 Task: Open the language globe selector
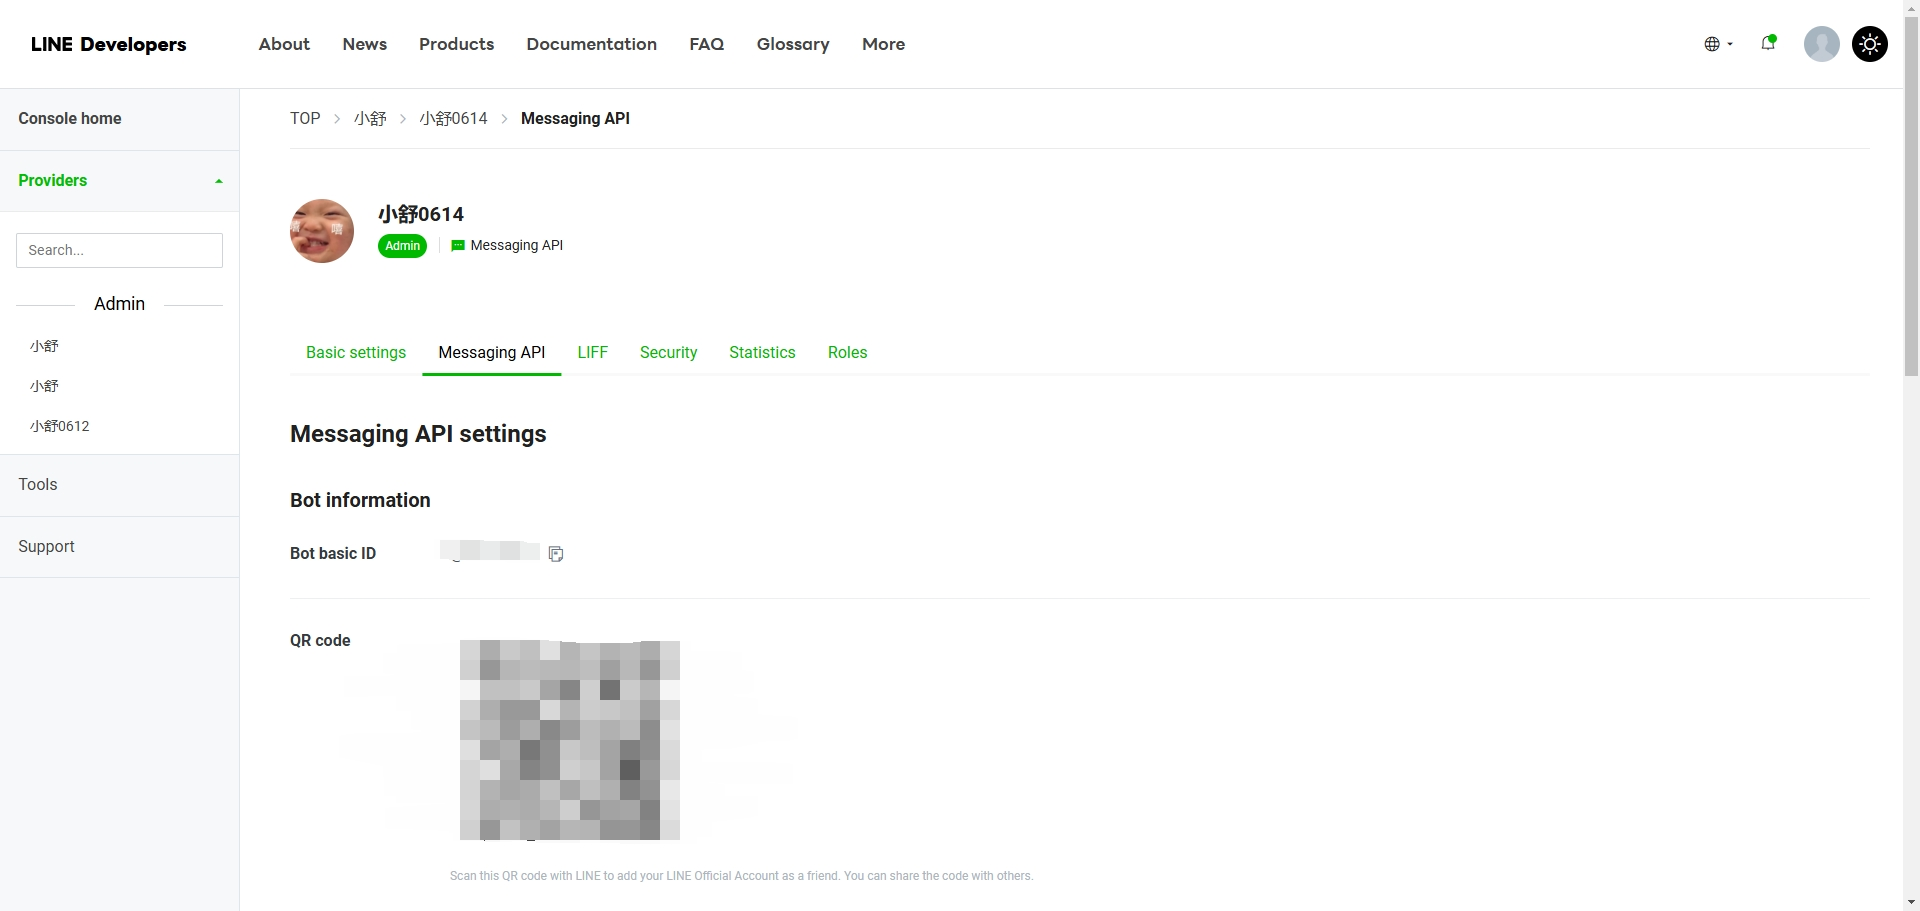(x=1718, y=44)
